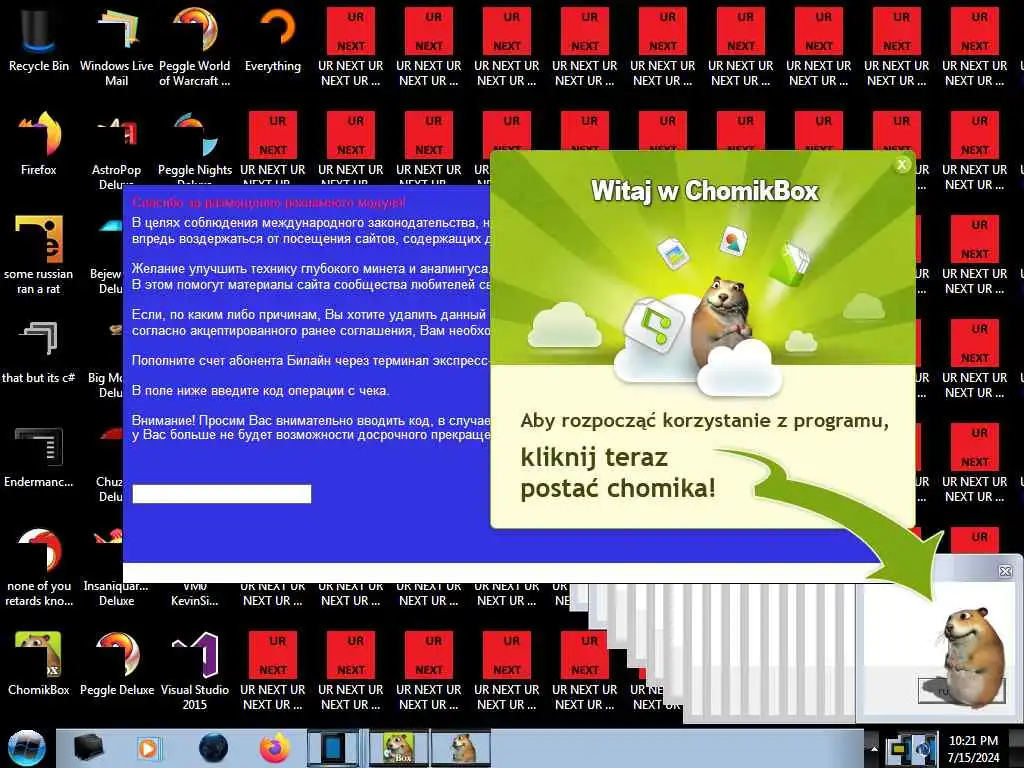Select the UR NEXT icon beside Everything
The image size is (1024, 768).
pyautogui.click(x=351, y=46)
